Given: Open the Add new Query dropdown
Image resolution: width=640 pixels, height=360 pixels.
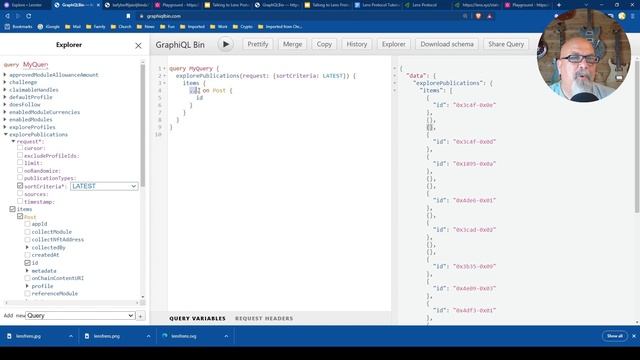Looking at the screenshot, I should pos(80,316).
